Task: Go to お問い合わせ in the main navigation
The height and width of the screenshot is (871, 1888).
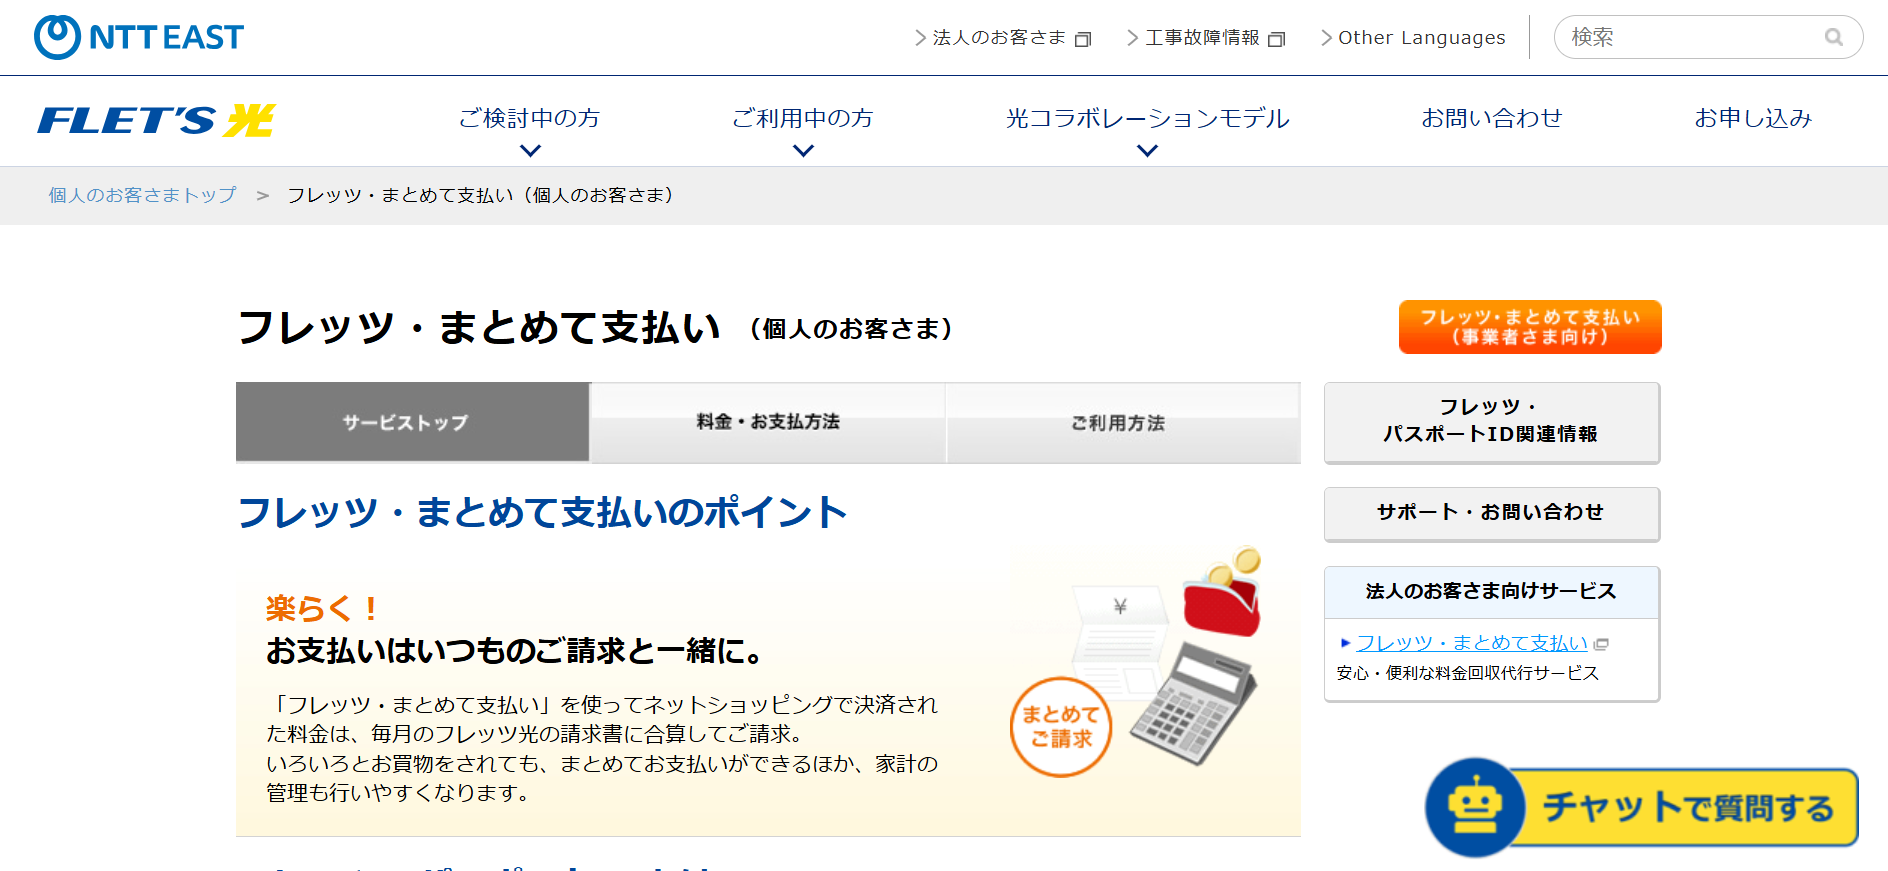Action: [1492, 119]
